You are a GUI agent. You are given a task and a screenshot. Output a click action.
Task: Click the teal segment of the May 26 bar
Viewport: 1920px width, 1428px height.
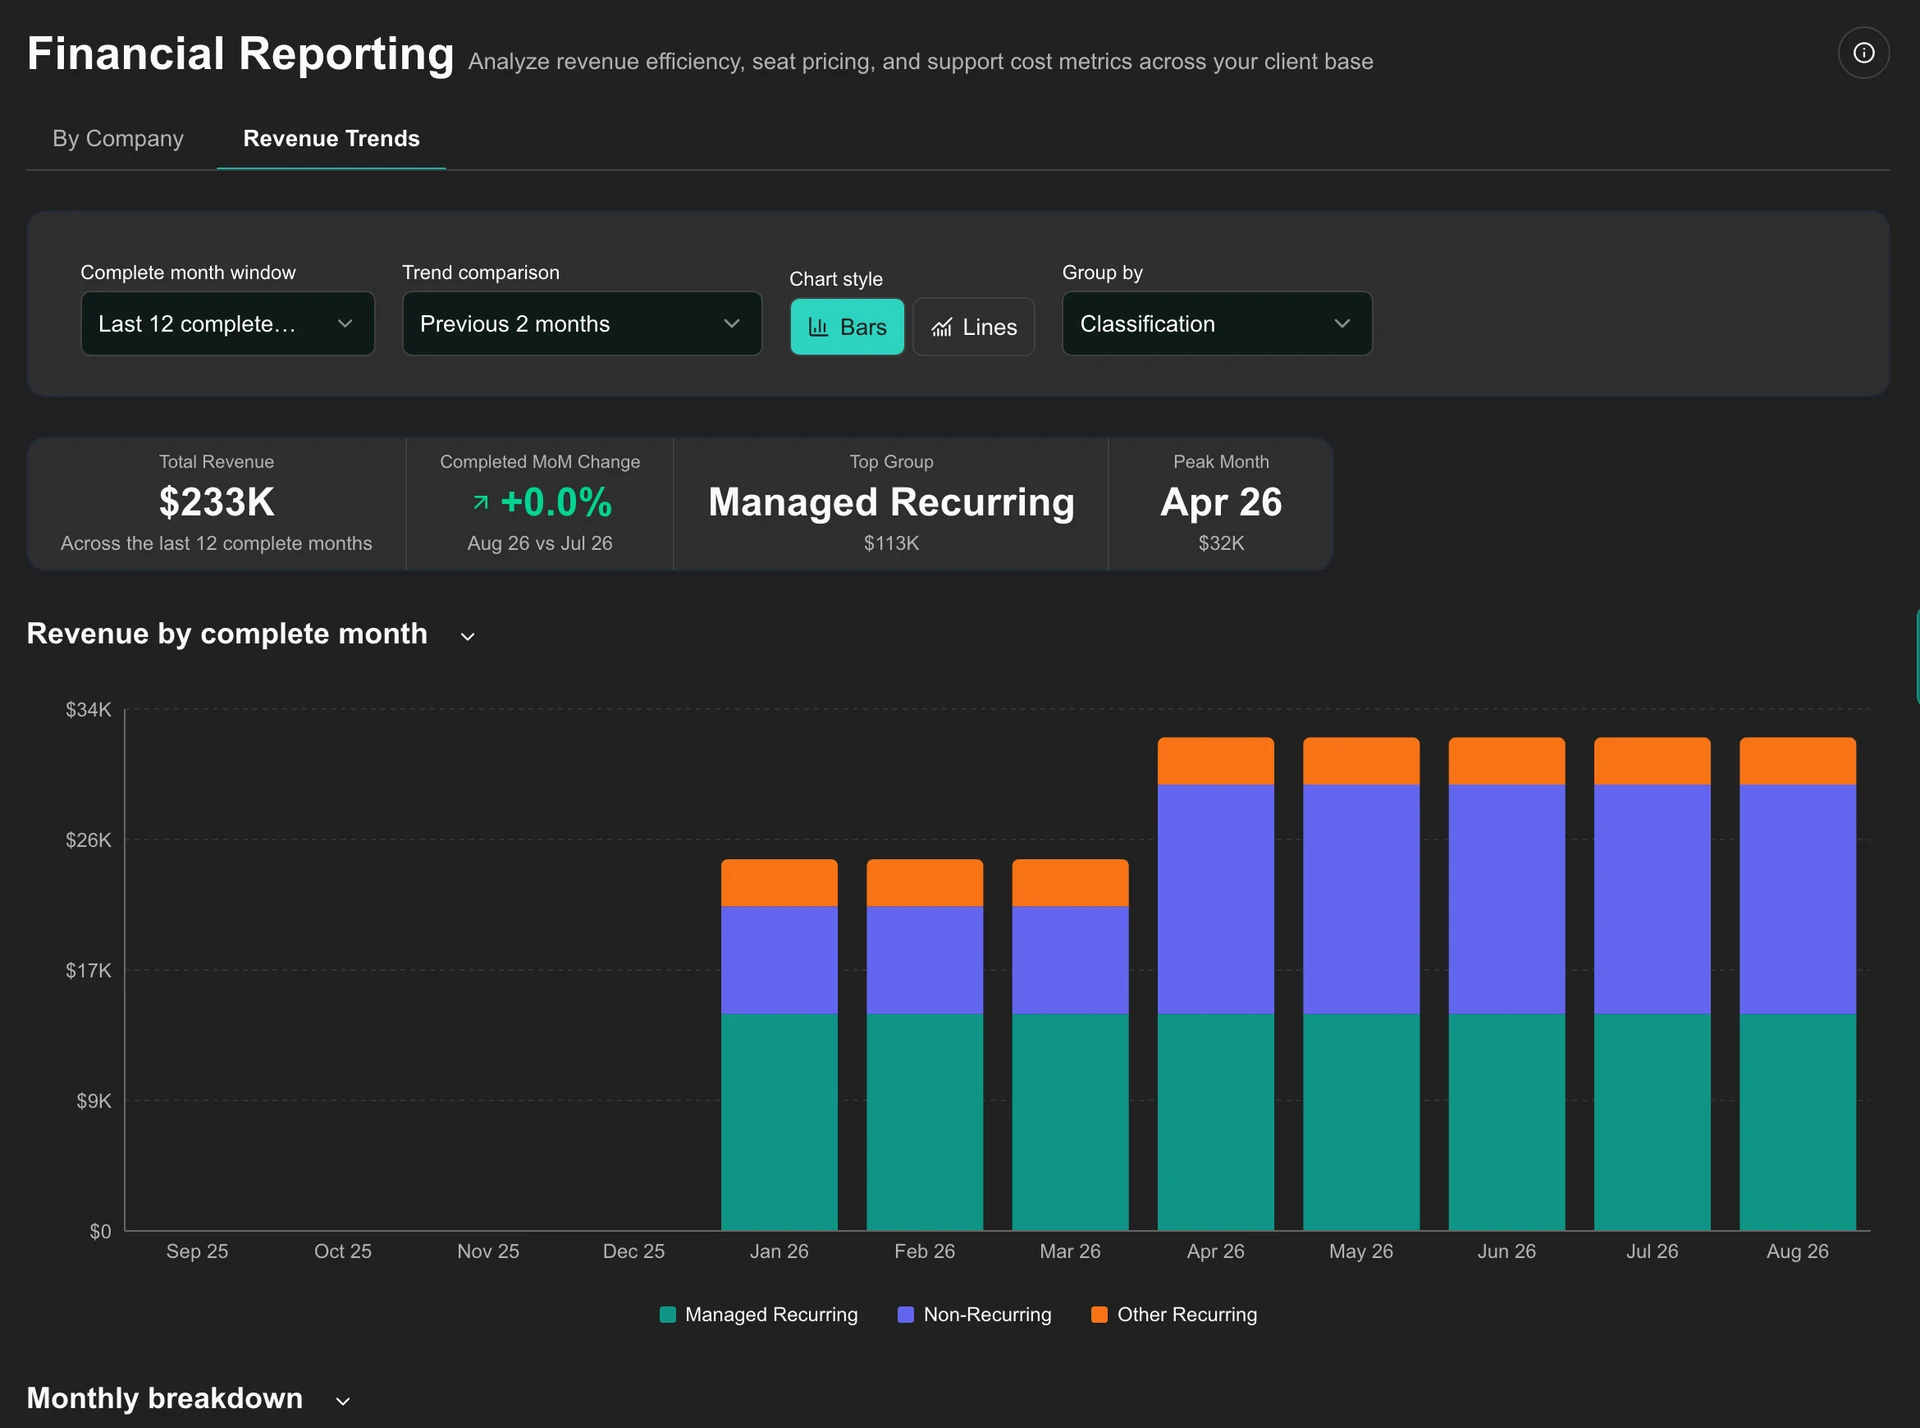pos(1361,1122)
